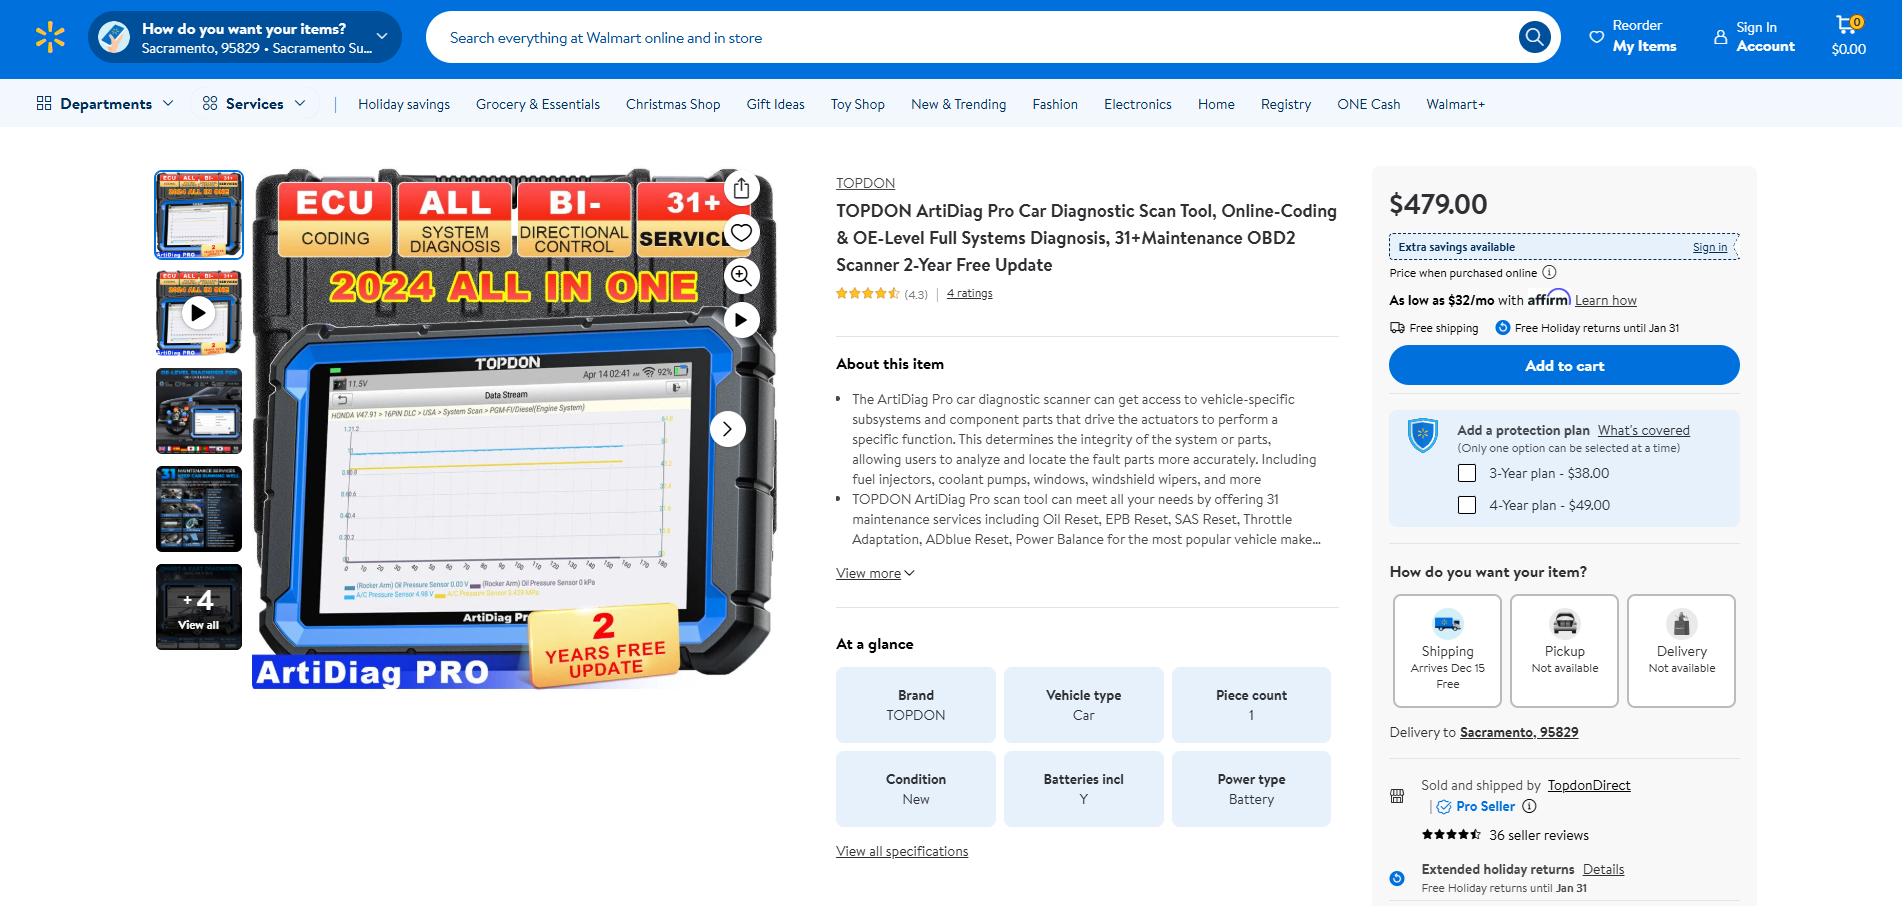This screenshot has width=1902, height=906.
Task: Open the TopdonDirect seller link
Action: tap(1589, 785)
